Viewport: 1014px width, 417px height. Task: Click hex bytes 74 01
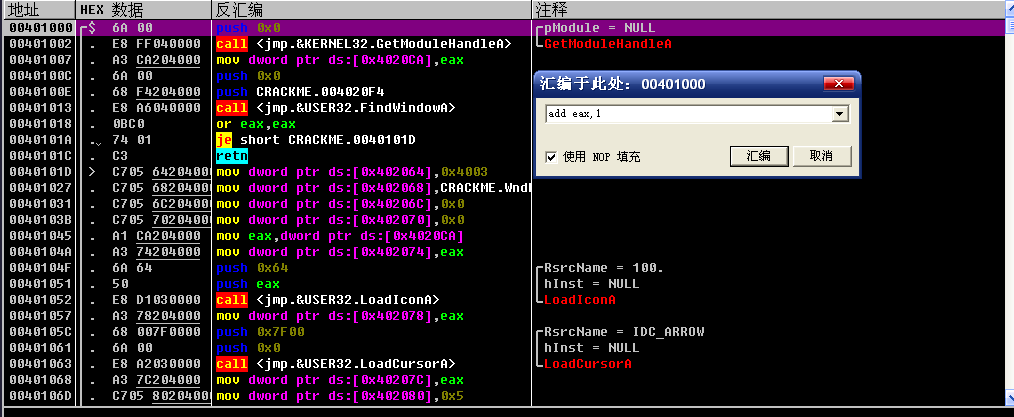point(132,140)
